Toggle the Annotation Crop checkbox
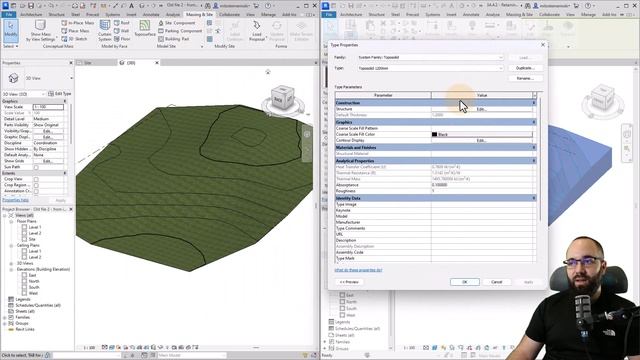The height and width of the screenshot is (360, 640). [36, 191]
